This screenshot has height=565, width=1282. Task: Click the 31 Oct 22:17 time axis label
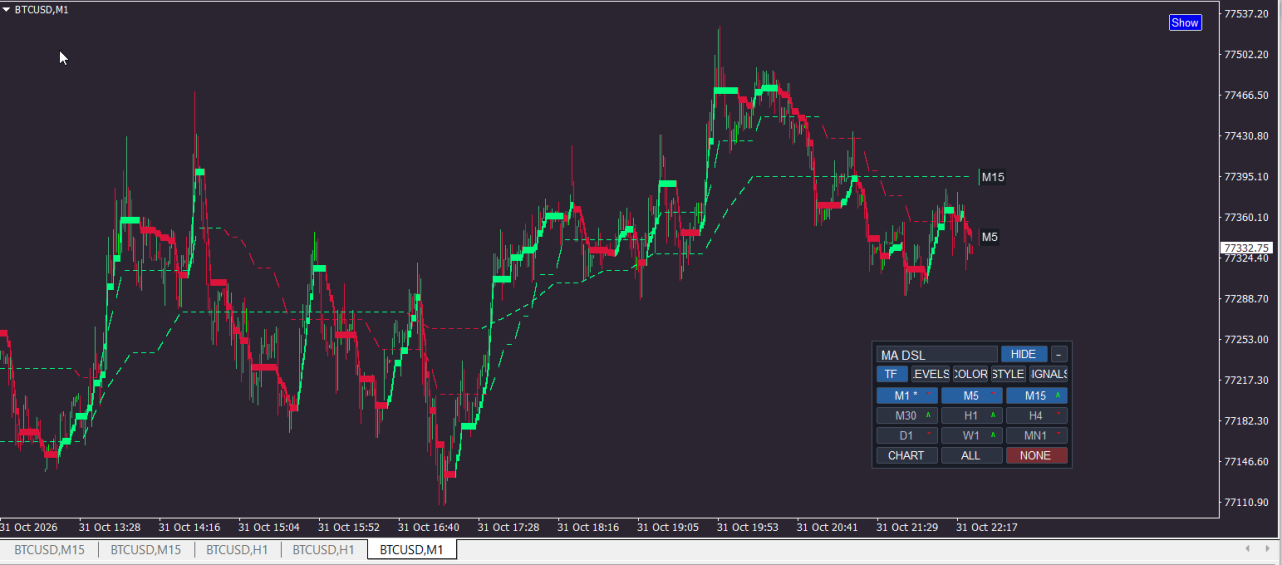click(x=988, y=527)
